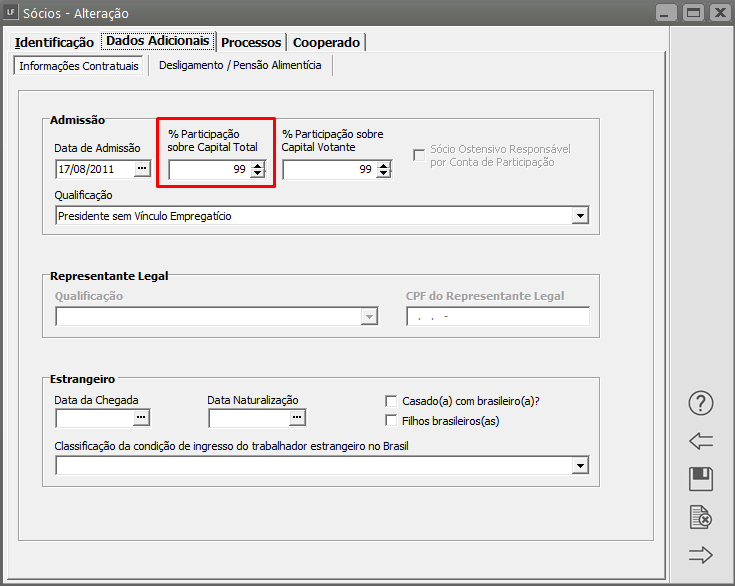735x586 pixels.
Task: Decrease % Participação sobre Capital Votante
Action: pos(383,174)
